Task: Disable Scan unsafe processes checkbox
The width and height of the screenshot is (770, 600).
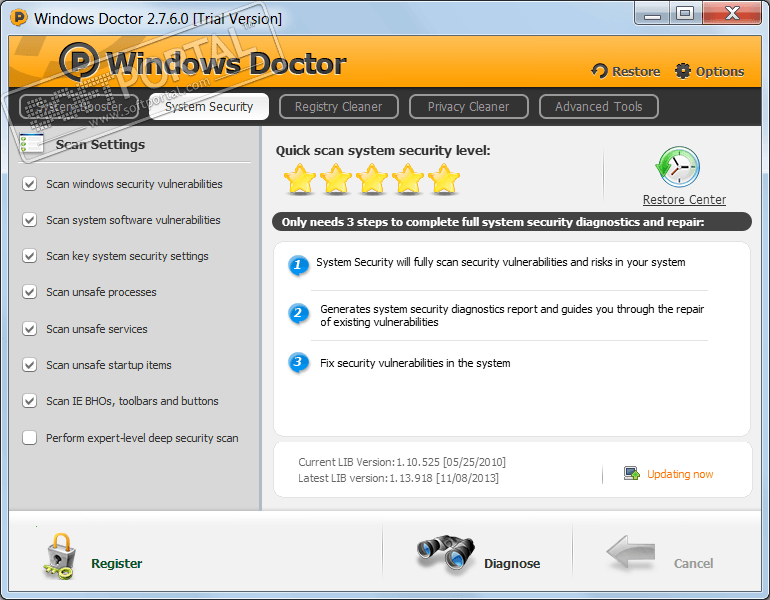Action: pos(29,292)
